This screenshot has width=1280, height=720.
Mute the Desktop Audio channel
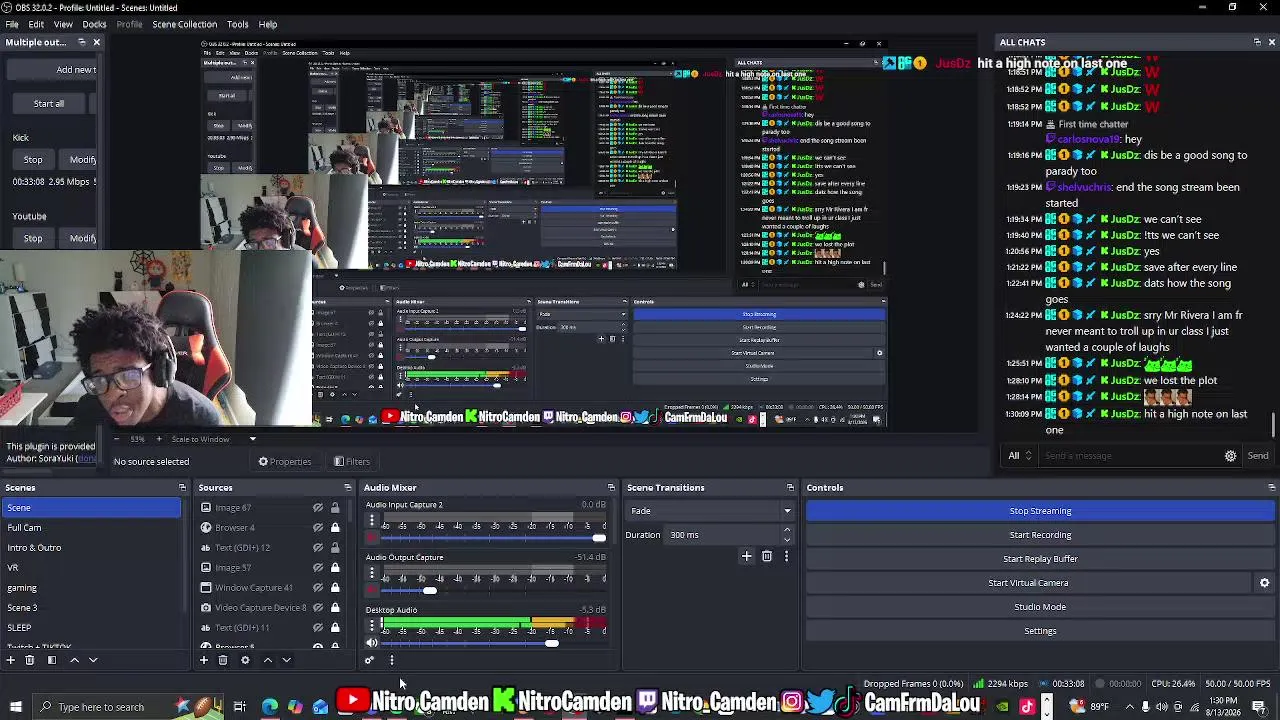pyautogui.click(x=372, y=643)
